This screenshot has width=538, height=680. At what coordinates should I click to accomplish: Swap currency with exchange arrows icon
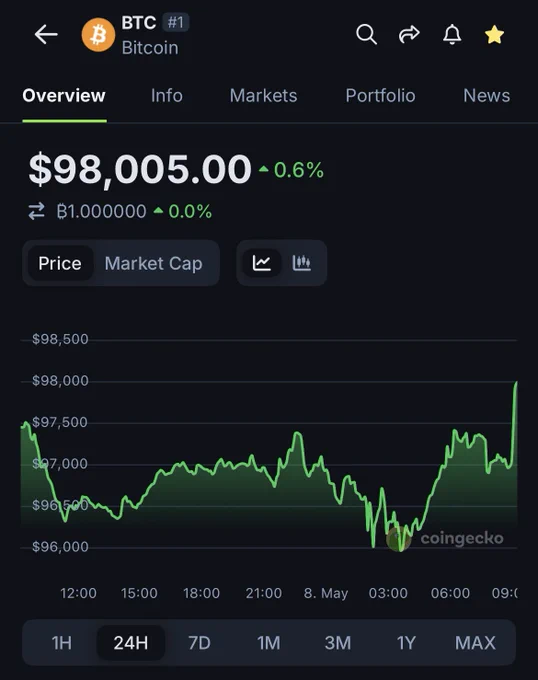coord(36,211)
